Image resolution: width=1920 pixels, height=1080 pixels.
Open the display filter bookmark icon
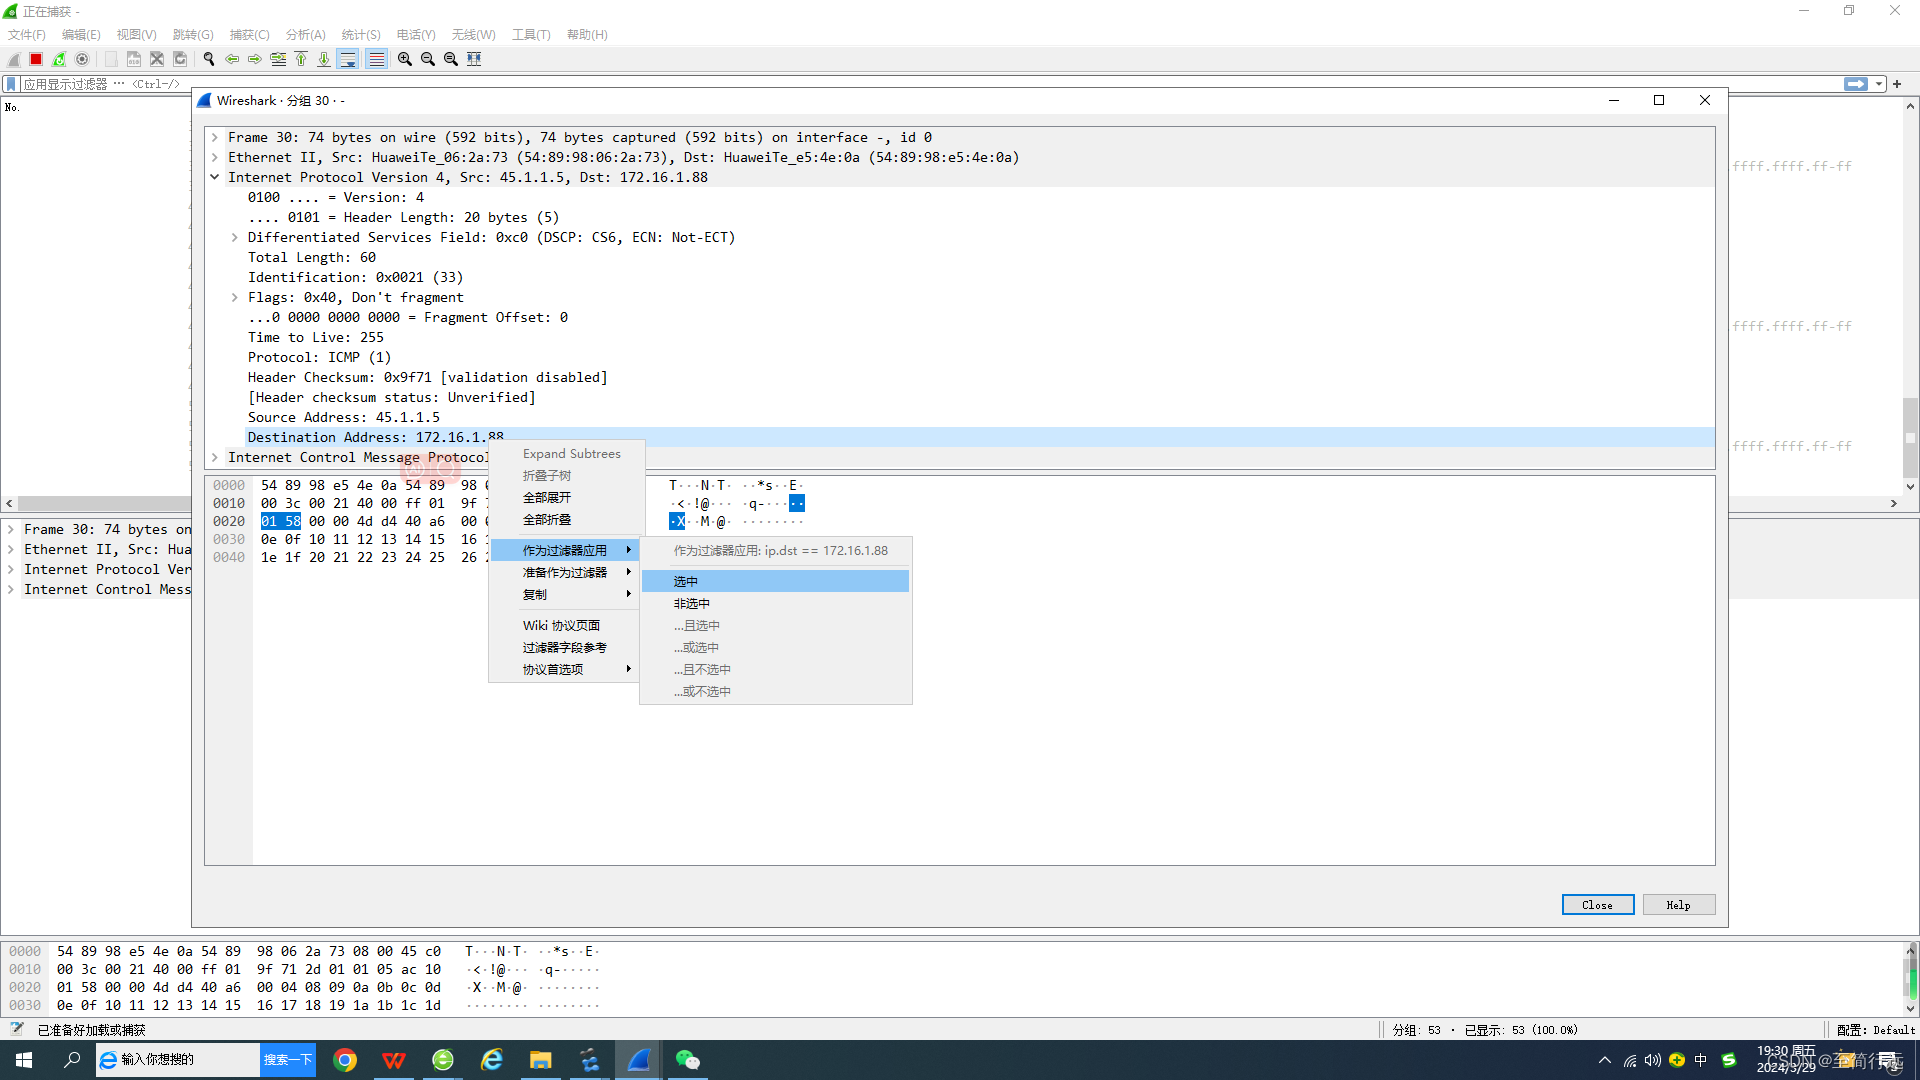point(11,84)
